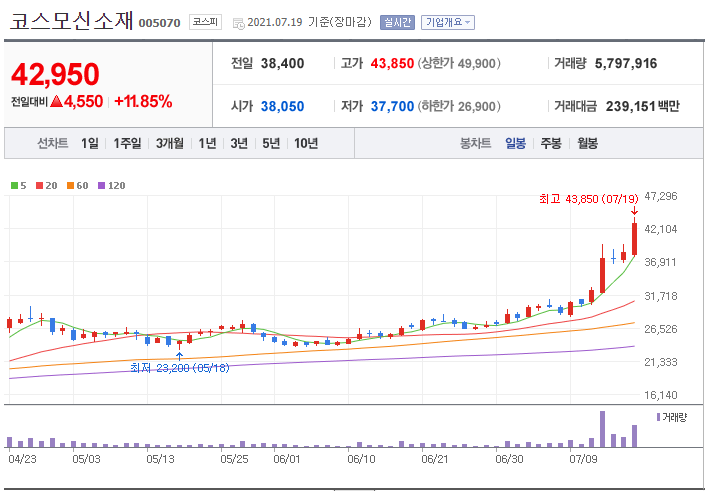Click the 거래량 value 5,797,916
This screenshot has width=705, height=491.
coord(626,63)
